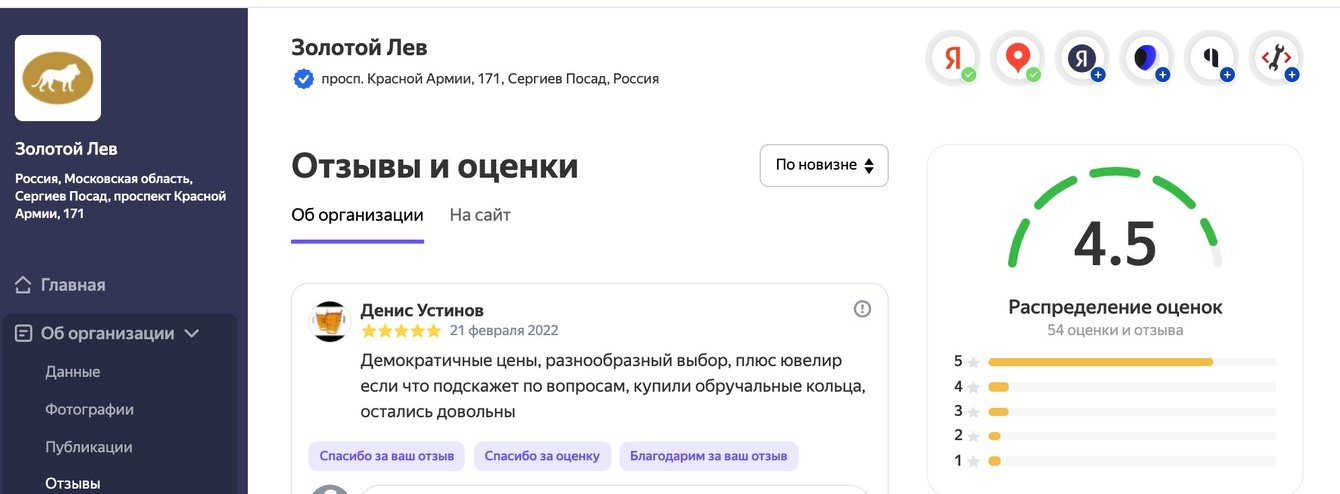Click the dark-blue circular Yandex icon
1340x494 pixels.
[1082, 58]
